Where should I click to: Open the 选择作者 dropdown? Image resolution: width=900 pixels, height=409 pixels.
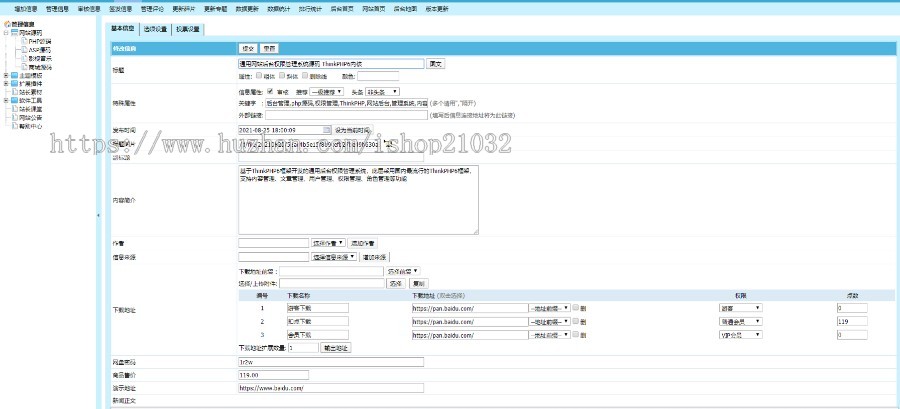[x=328, y=243]
